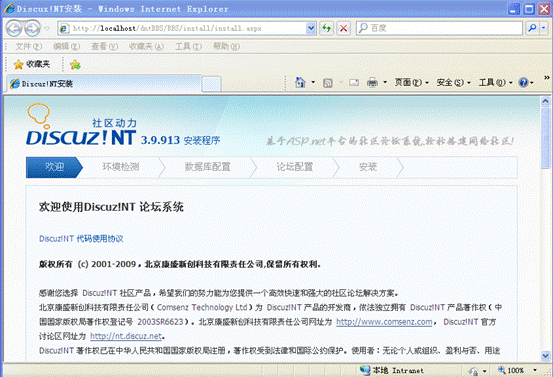Image resolution: width=553 pixels, height=377 pixels.
Task: Open the 页面(P) command menu
Action: click(x=412, y=83)
